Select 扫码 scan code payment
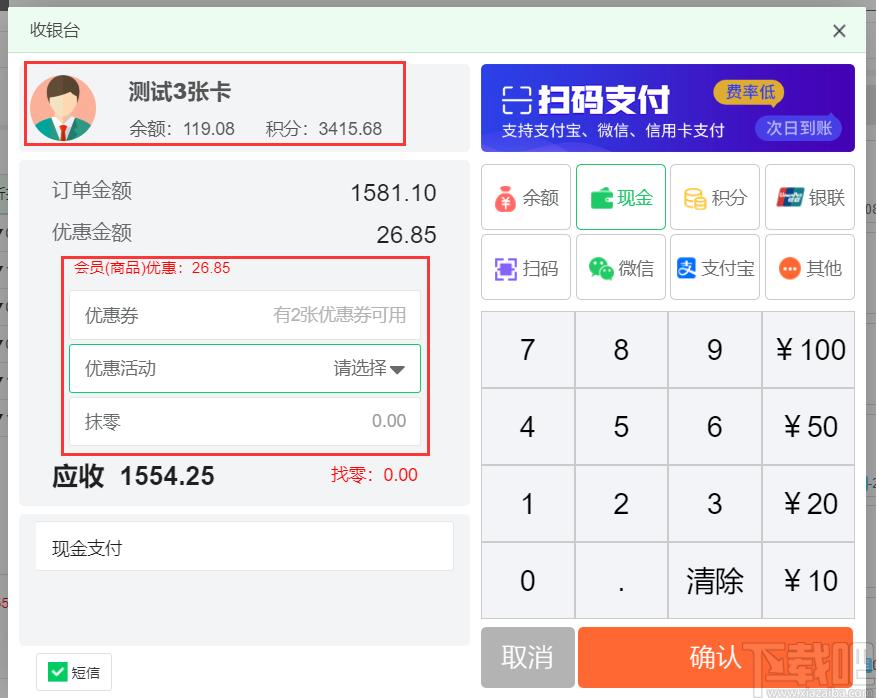877x698 pixels. tap(526, 267)
